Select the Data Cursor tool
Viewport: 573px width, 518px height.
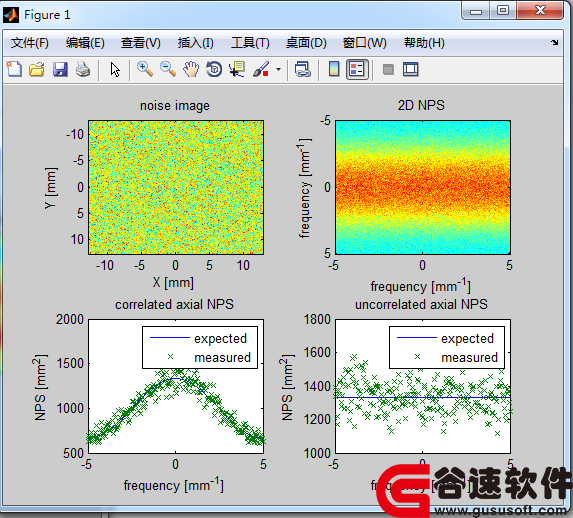(x=237, y=69)
